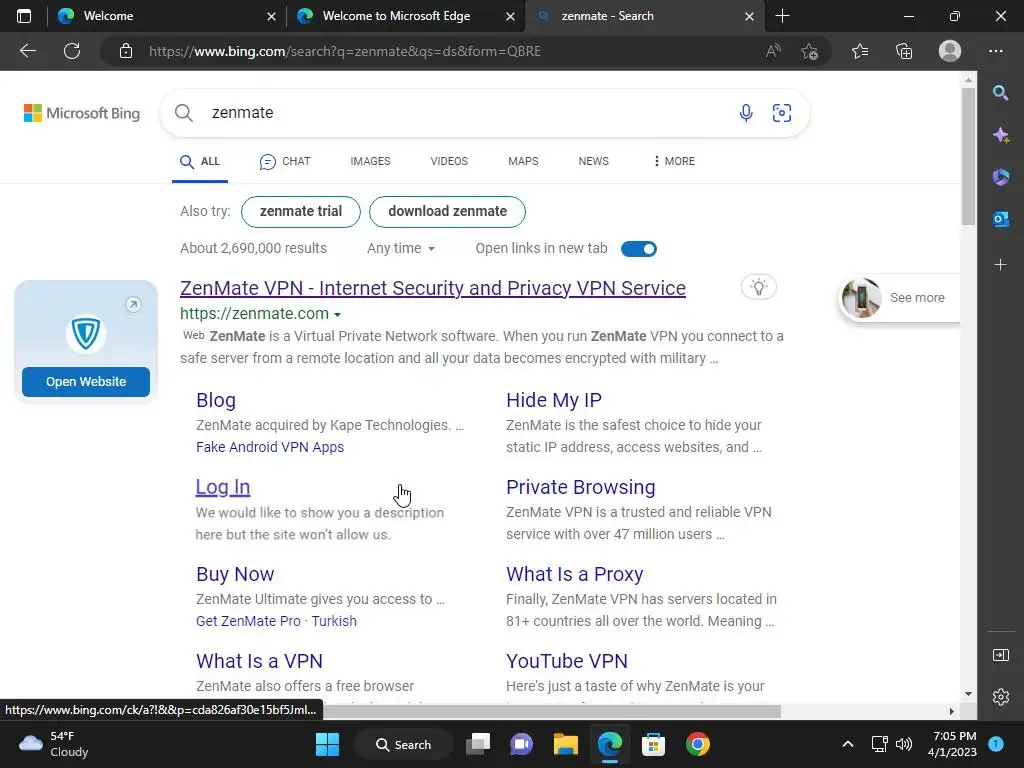
Task: Click the See more card
Action: pyautogui.click(x=899, y=298)
